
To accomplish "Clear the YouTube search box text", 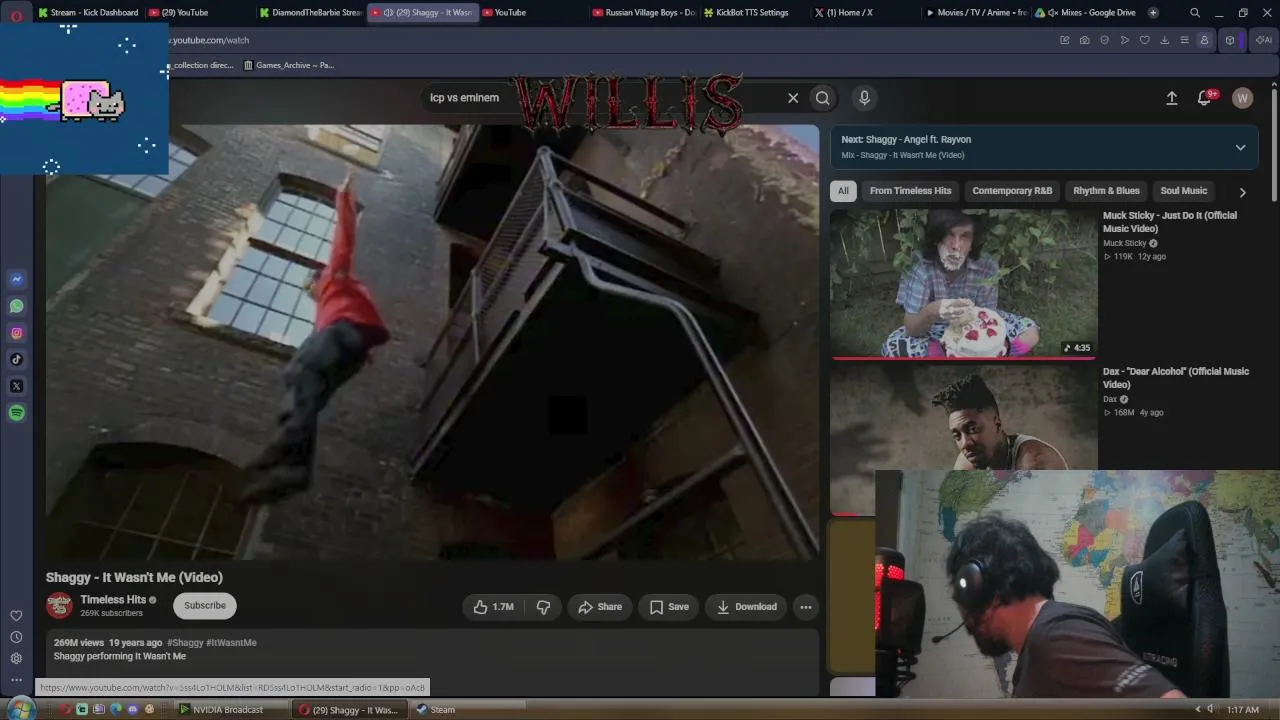I will click(793, 98).
